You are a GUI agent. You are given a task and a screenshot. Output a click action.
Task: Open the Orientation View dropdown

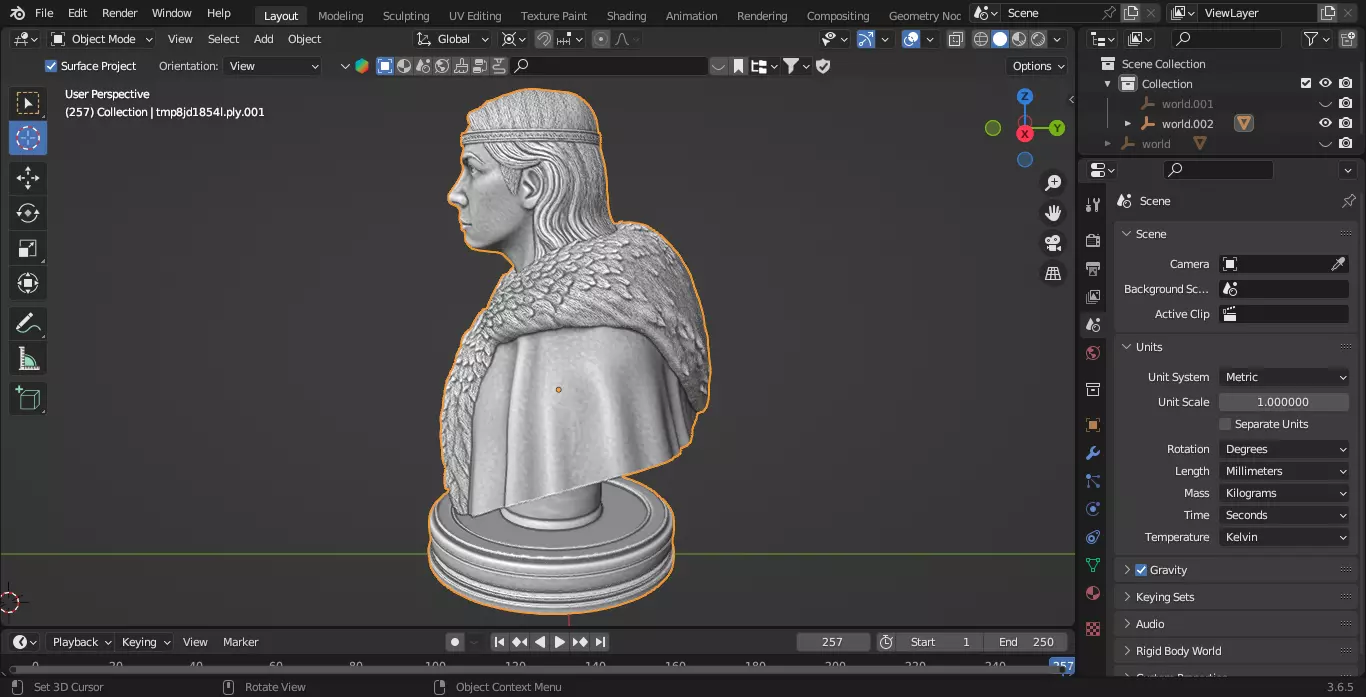point(274,66)
